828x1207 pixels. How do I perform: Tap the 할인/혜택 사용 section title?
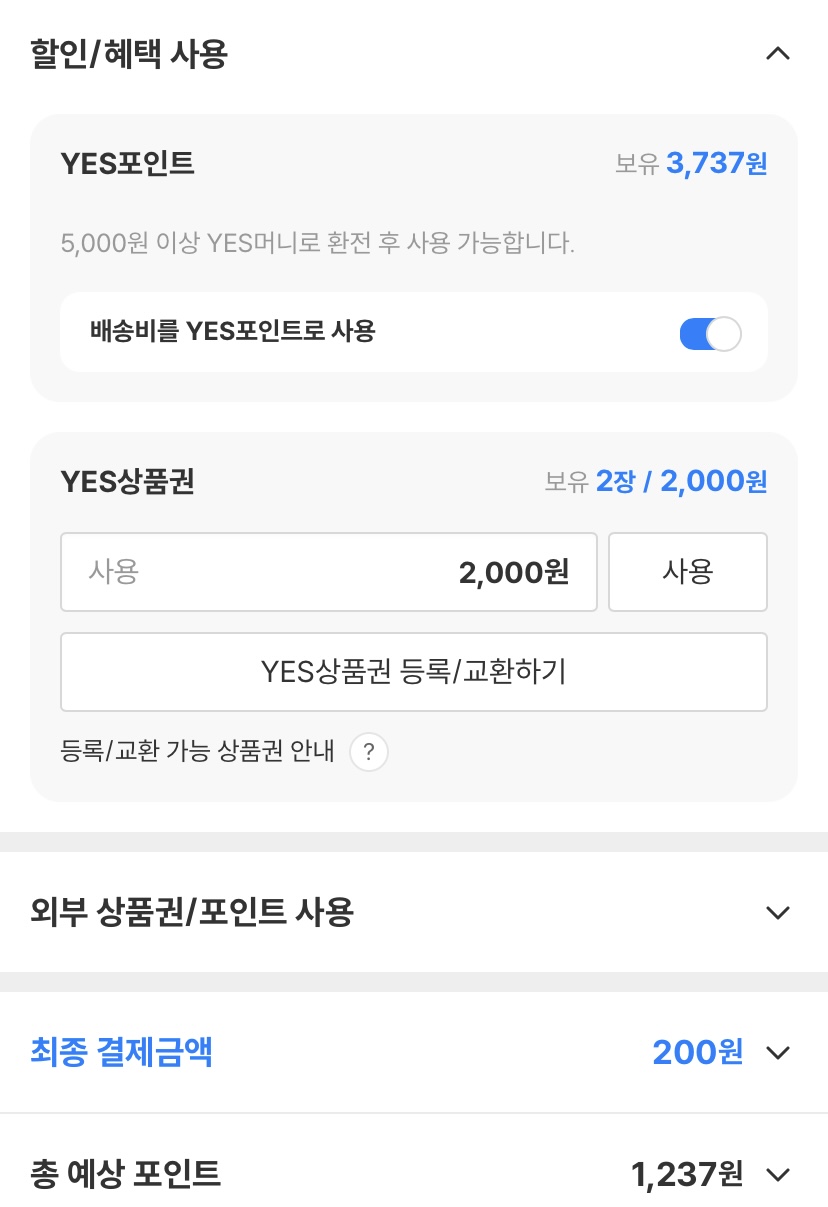(x=130, y=54)
